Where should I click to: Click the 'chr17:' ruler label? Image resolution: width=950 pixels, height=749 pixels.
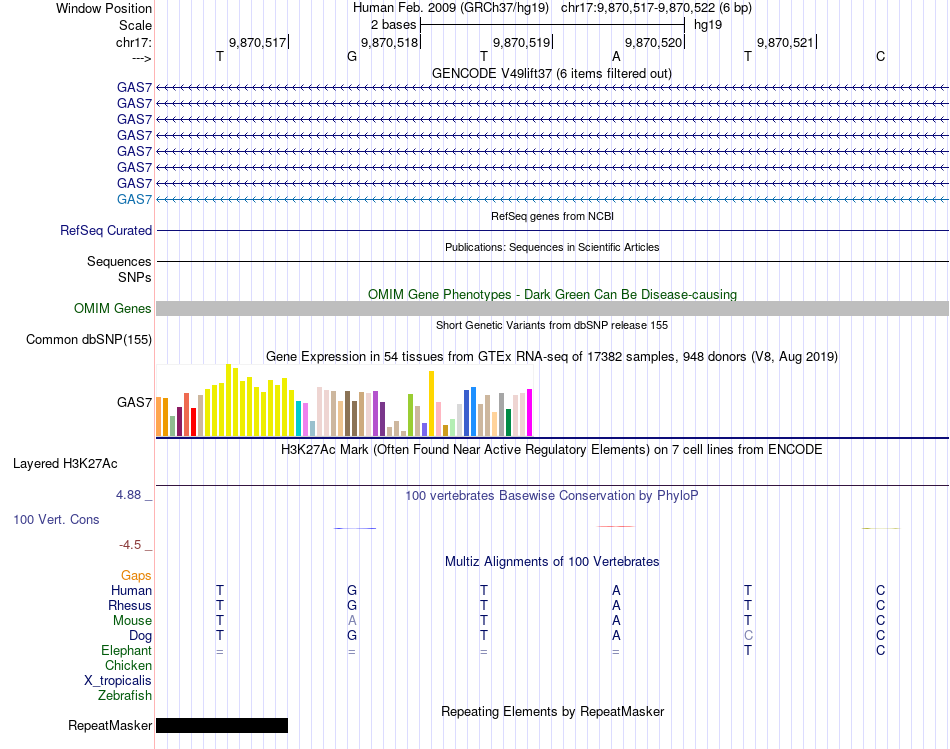pyautogui.click(x=133, y=42)
